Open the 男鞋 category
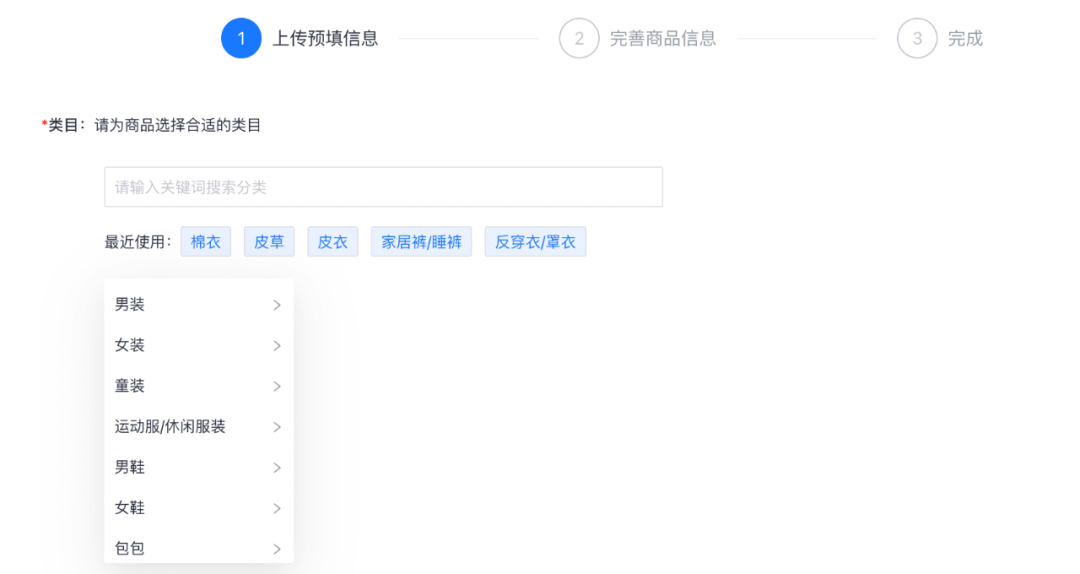Screen dimensions: 1080x574 198,467
